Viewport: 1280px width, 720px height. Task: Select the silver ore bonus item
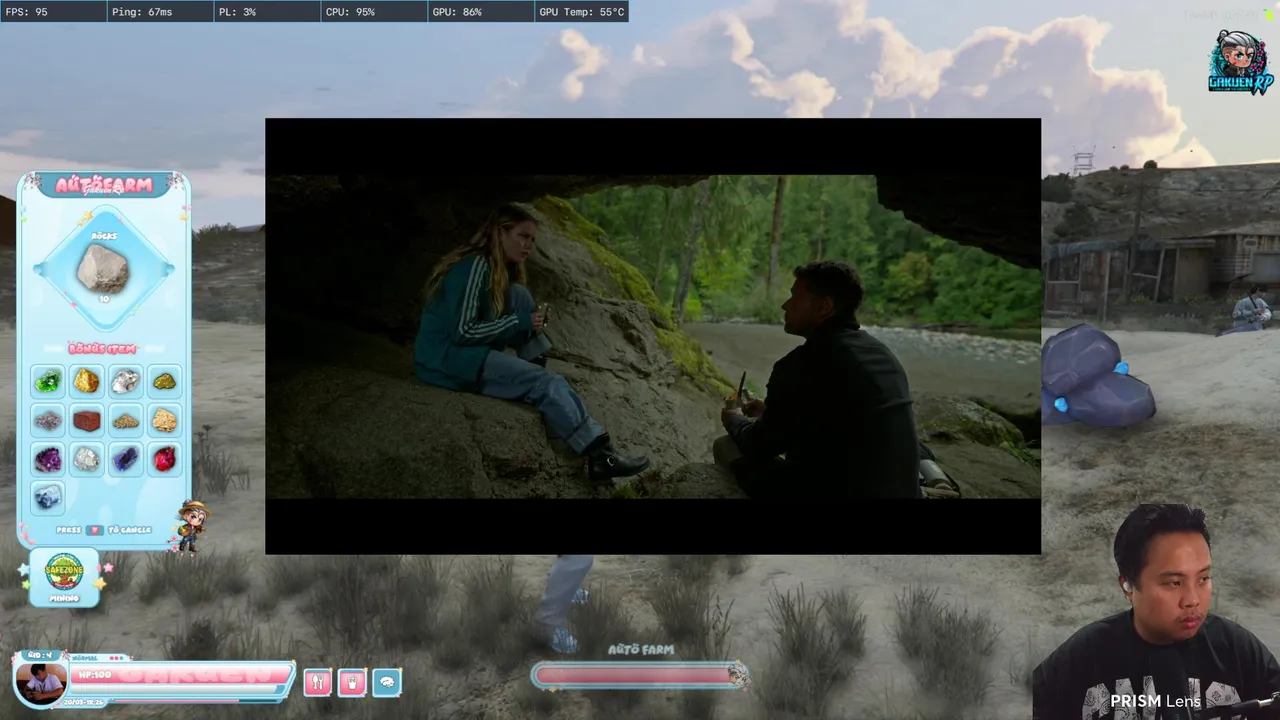pos(126,381)
